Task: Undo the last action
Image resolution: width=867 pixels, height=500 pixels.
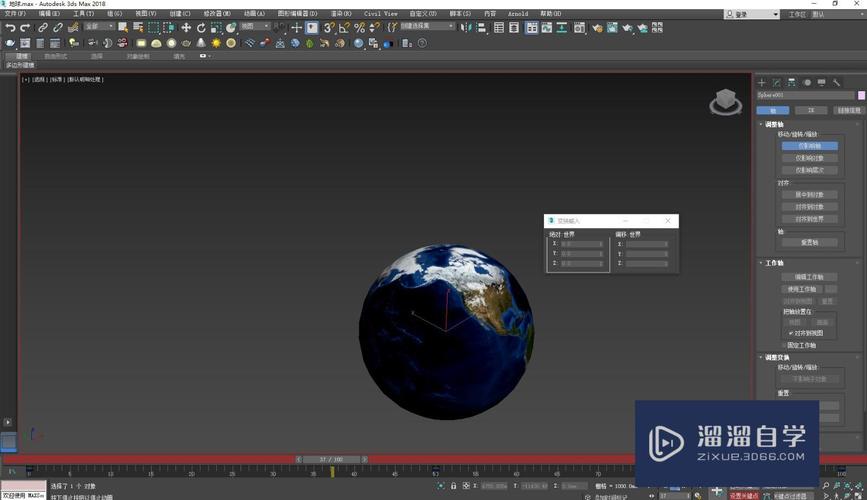Action: [x=10, y=28]
